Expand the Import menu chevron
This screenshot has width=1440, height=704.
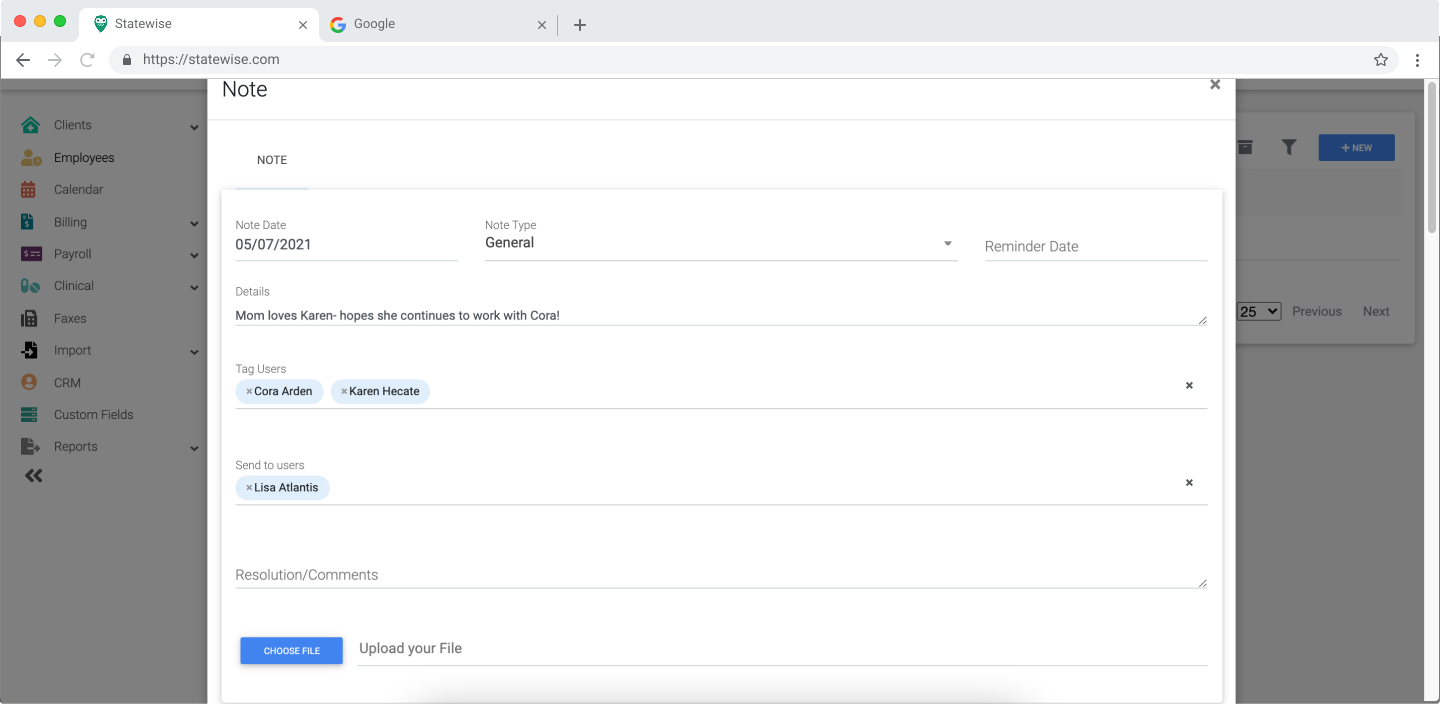pos(194,352)
